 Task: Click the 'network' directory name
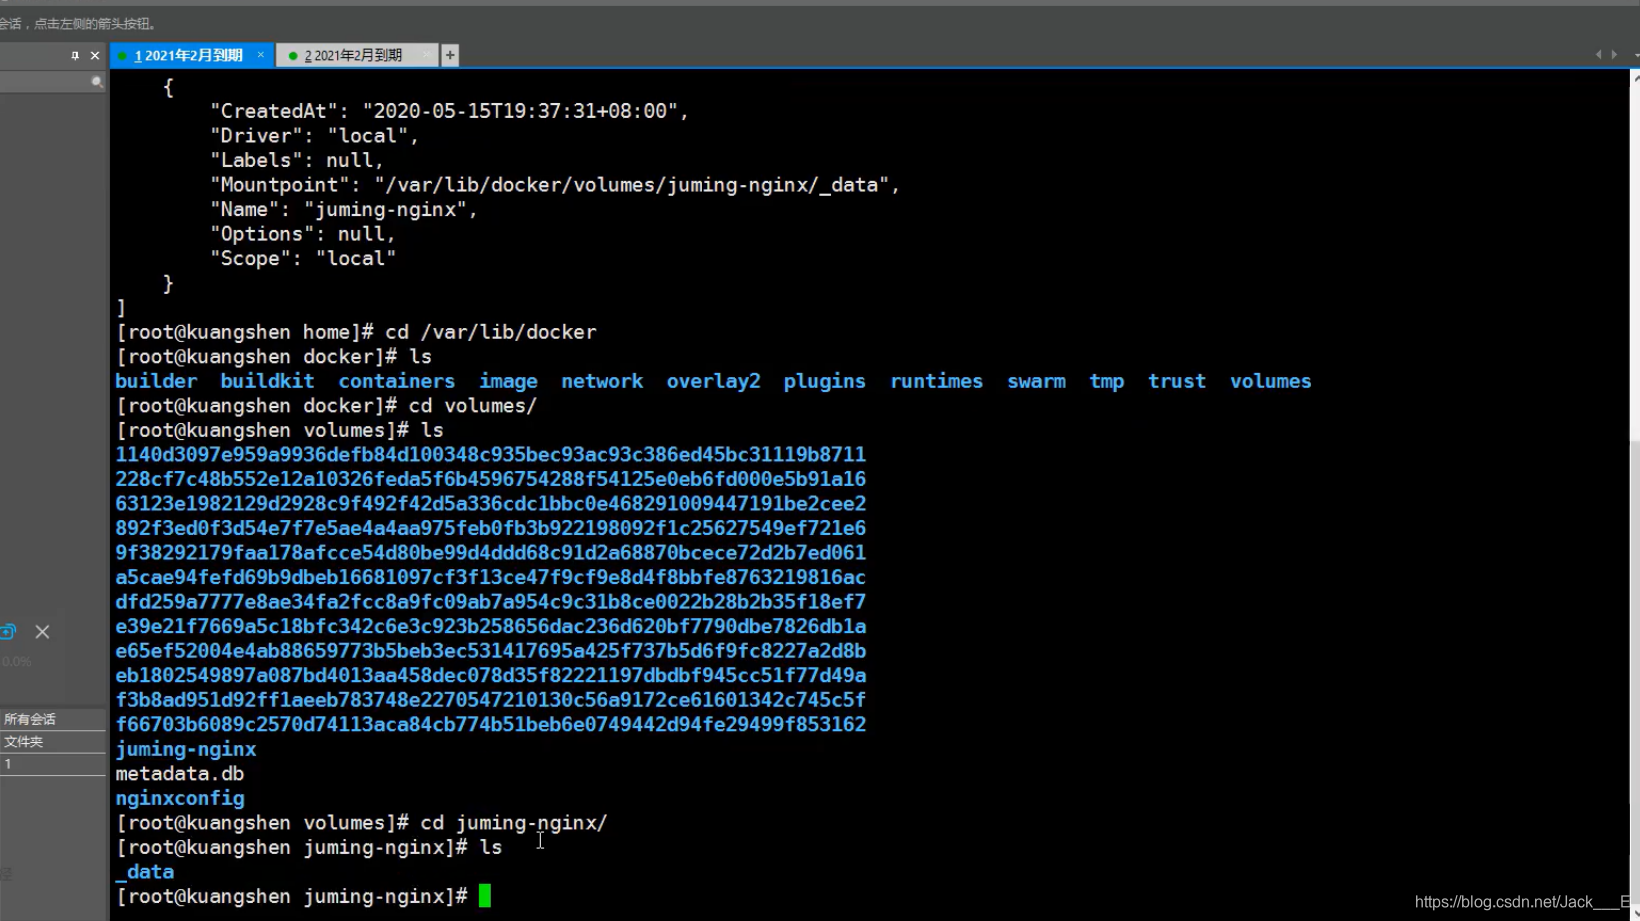click(x=602, y=381)
